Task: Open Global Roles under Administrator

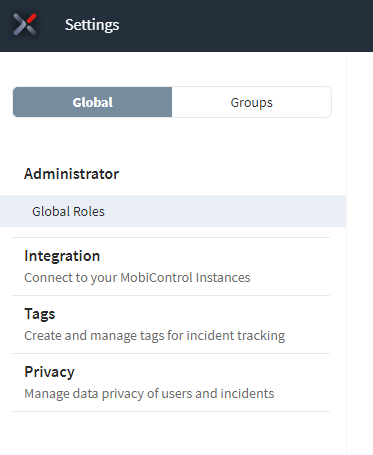Action: 173,211
